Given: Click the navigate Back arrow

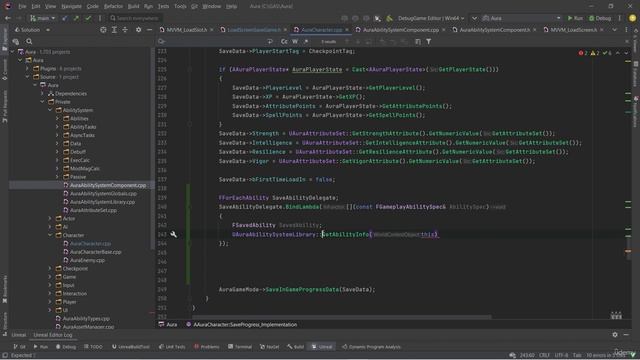Looking at the screenshot, I should pos(8,18).
